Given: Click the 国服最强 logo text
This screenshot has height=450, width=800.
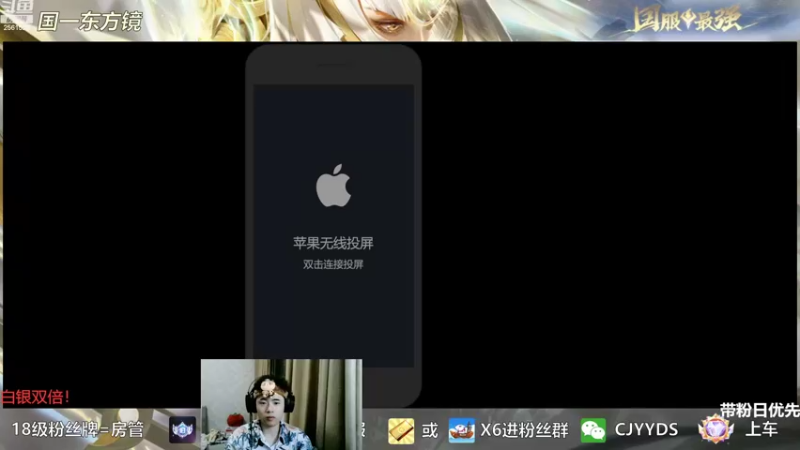Looking at the screenshot, I should click(x=687, y=20).
